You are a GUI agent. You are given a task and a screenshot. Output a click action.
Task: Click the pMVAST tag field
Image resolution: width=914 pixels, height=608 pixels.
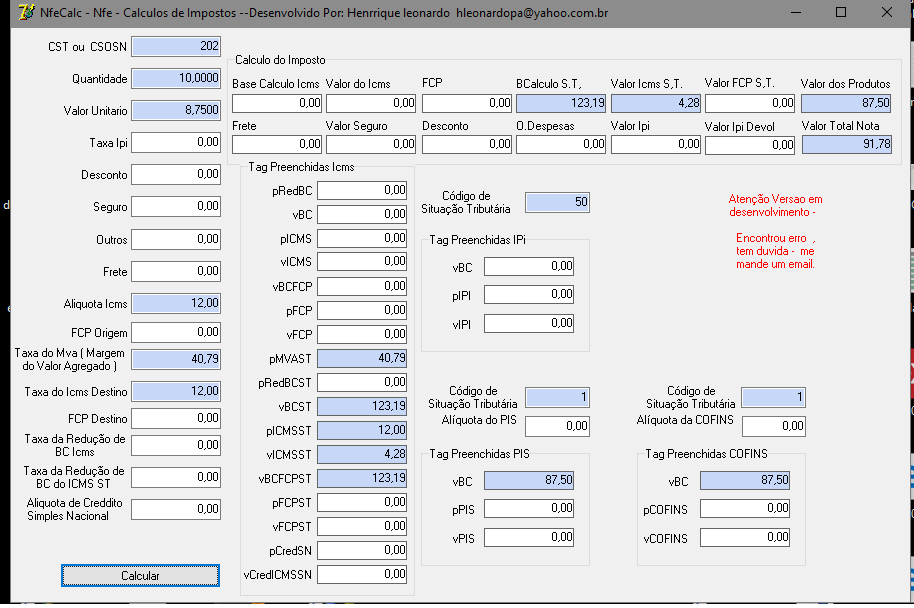(362, 359)
